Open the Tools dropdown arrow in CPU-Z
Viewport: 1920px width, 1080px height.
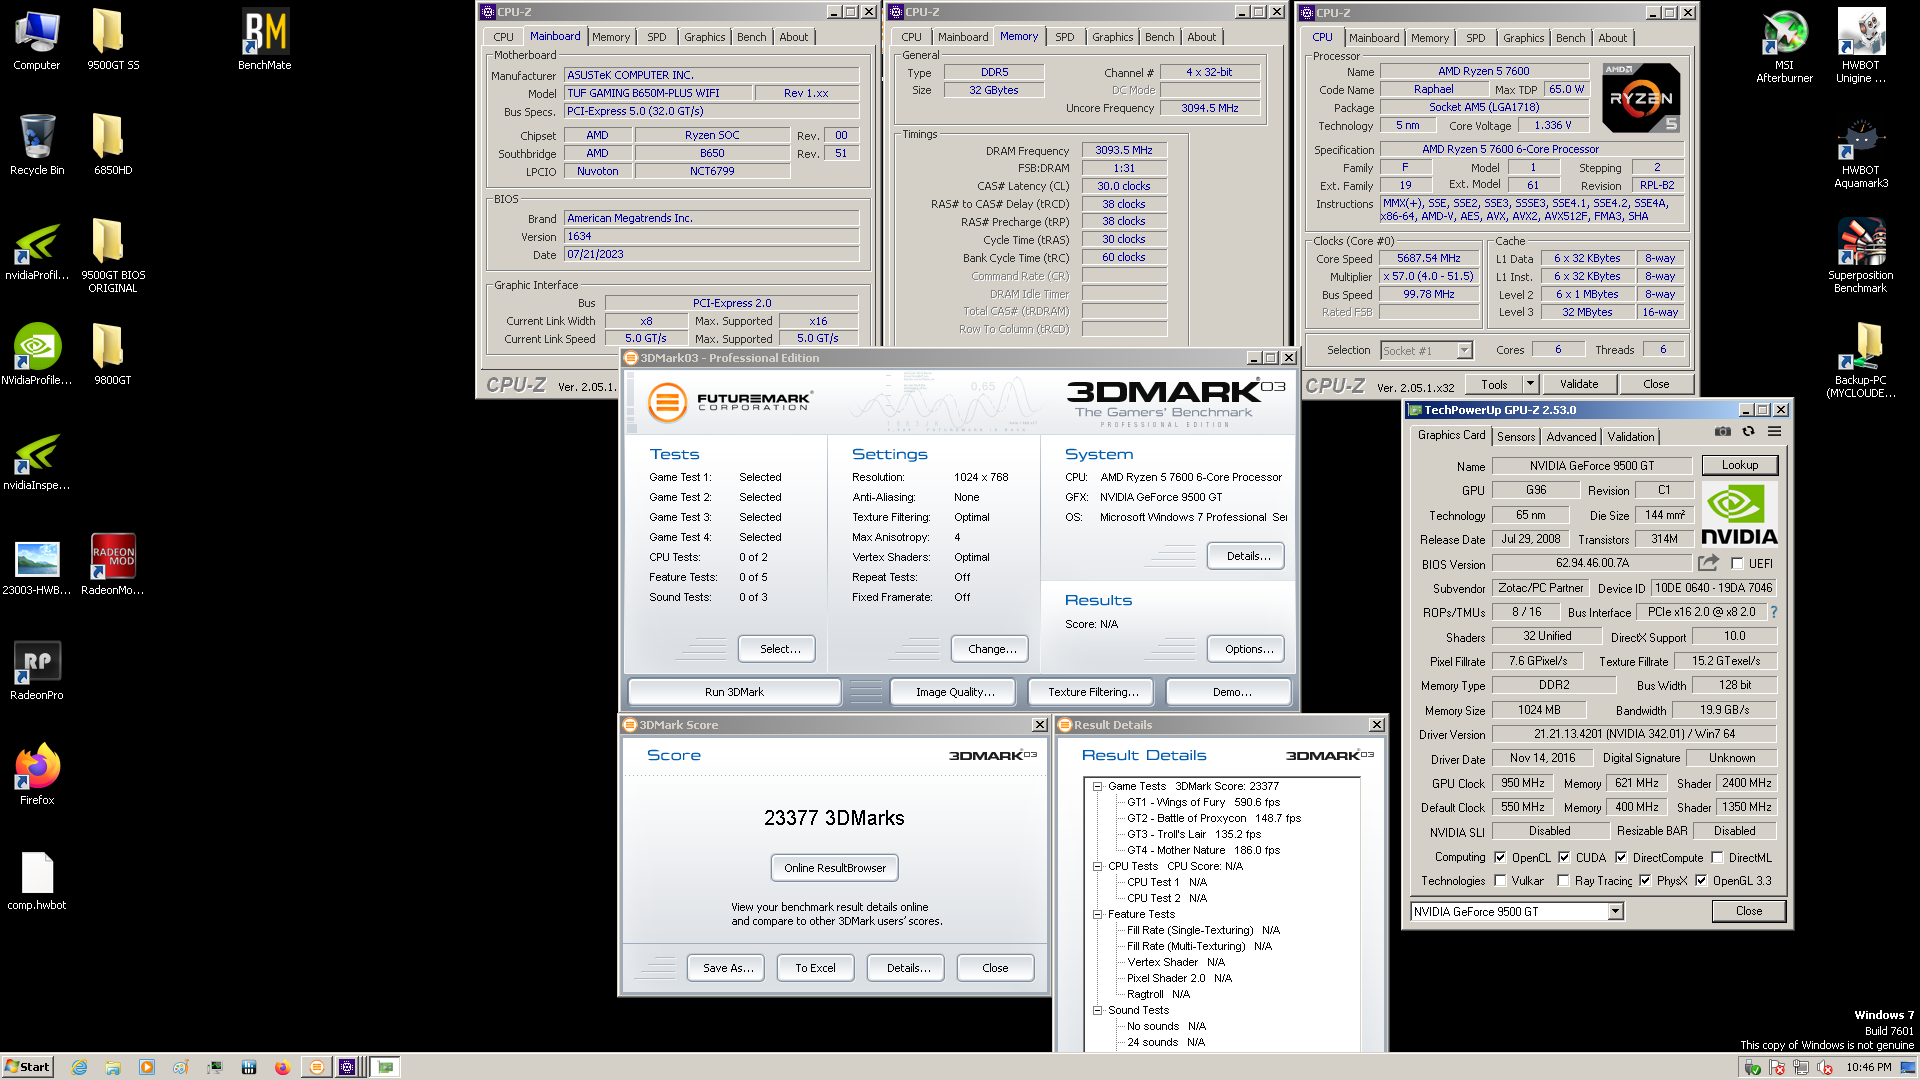[x=1529, y=384]
